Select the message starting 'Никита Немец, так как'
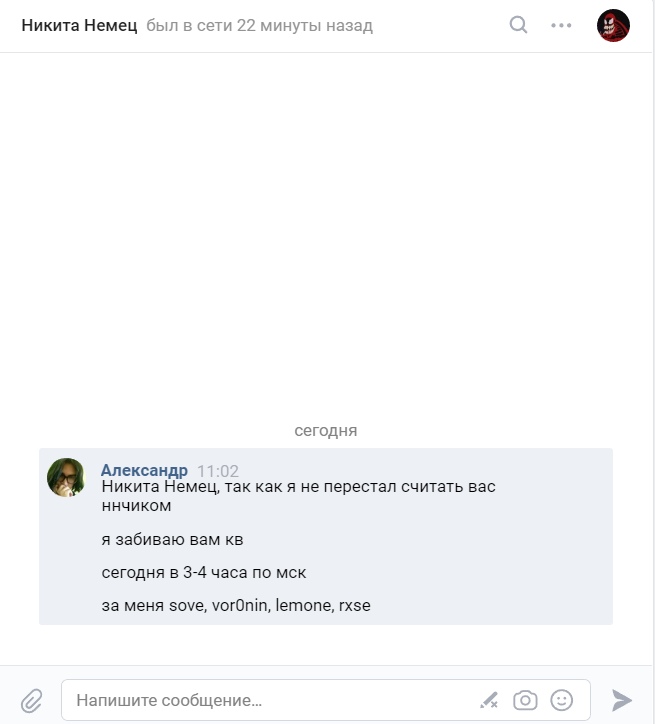The width and height of the screenshot is (655, 724). 298,496
